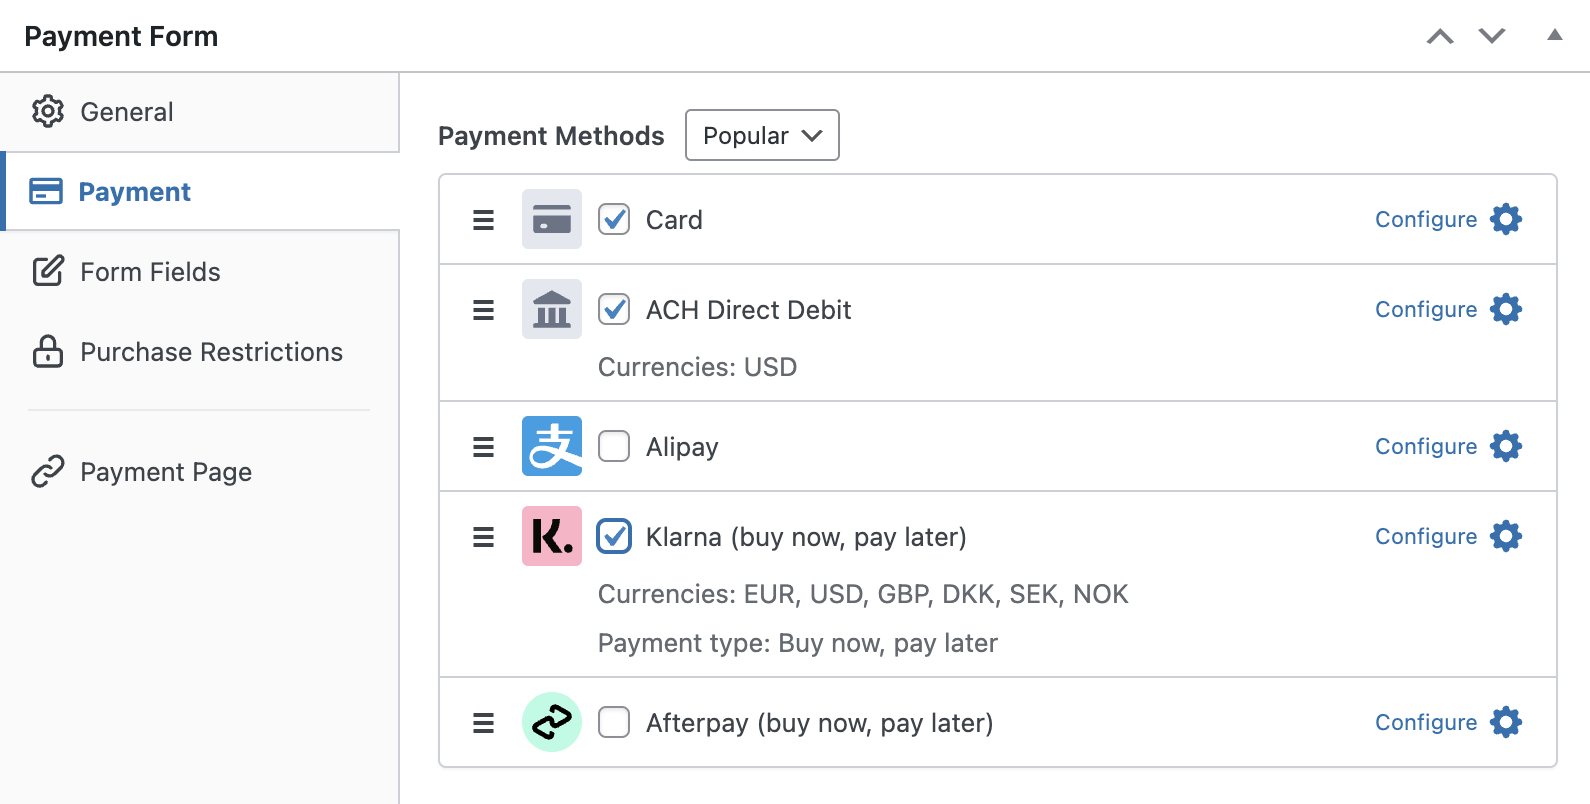Click the gear icon for Afterpay
The width and height of the screenshot is (1590, 804).
coord(1506,722)
